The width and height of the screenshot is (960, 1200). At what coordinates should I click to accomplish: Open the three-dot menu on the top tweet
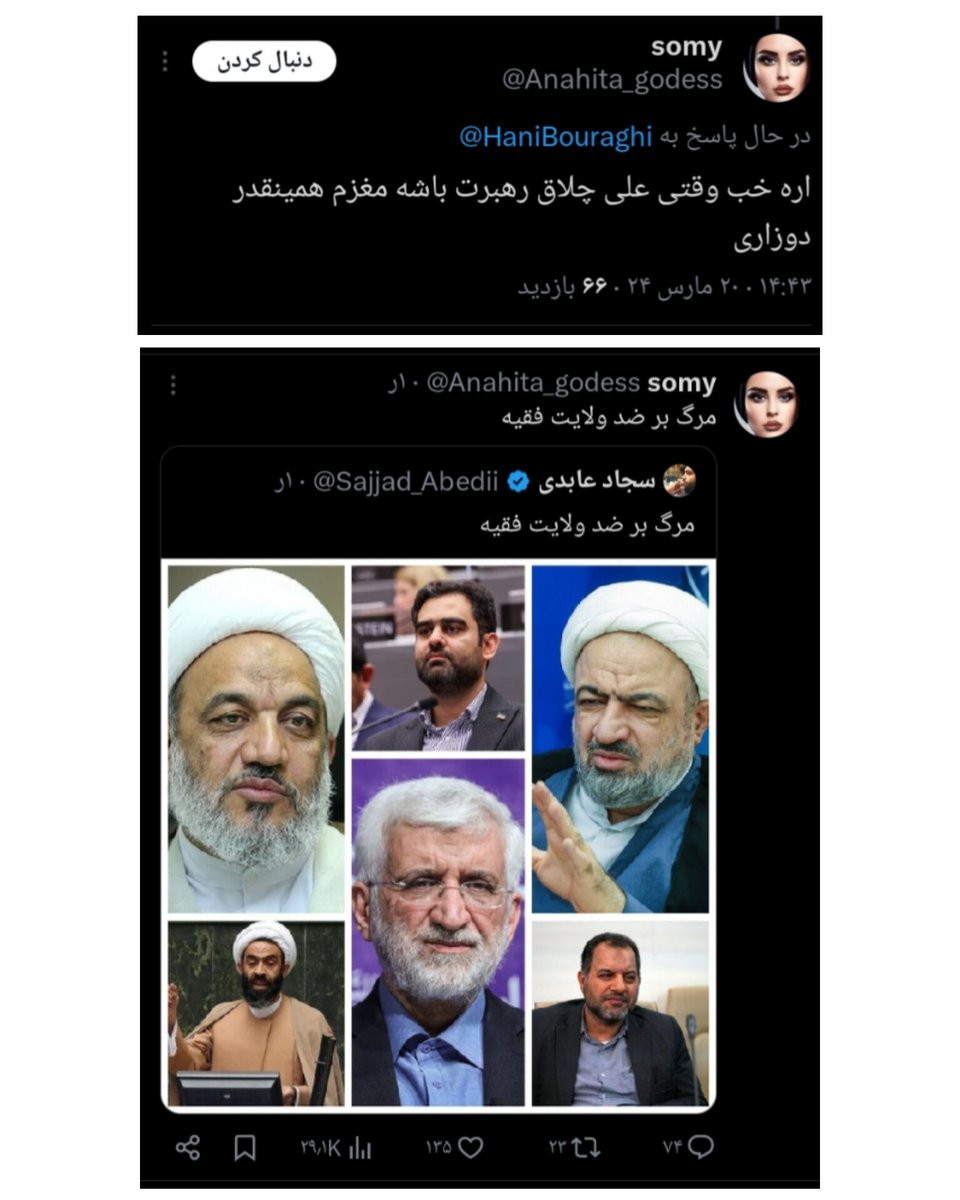pos(166,61)
